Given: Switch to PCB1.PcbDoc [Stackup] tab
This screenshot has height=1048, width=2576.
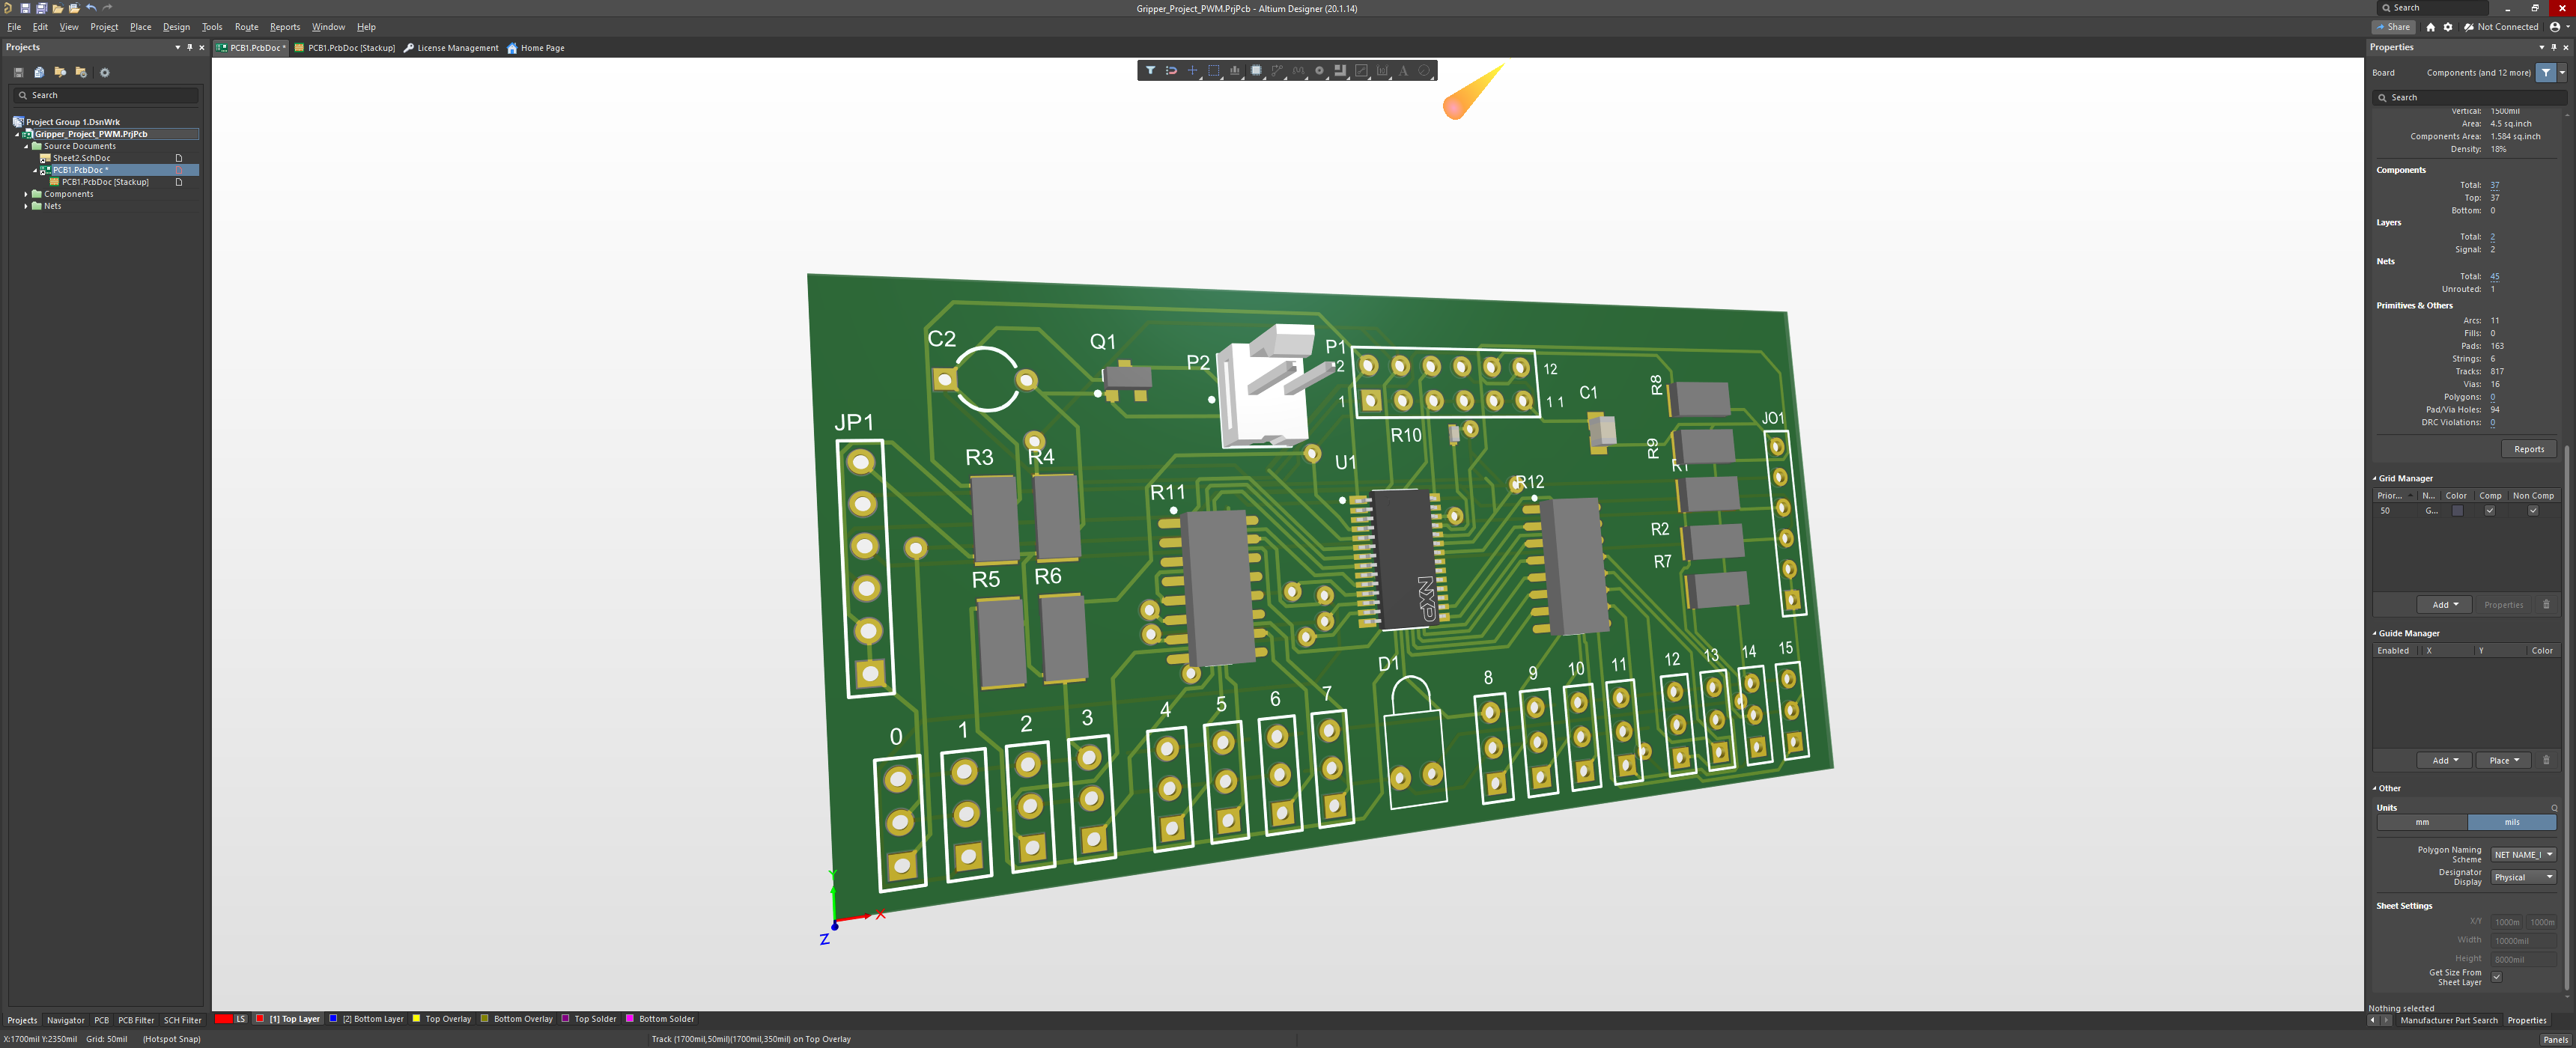Looking at the screenshot, I should pos(344,48).
